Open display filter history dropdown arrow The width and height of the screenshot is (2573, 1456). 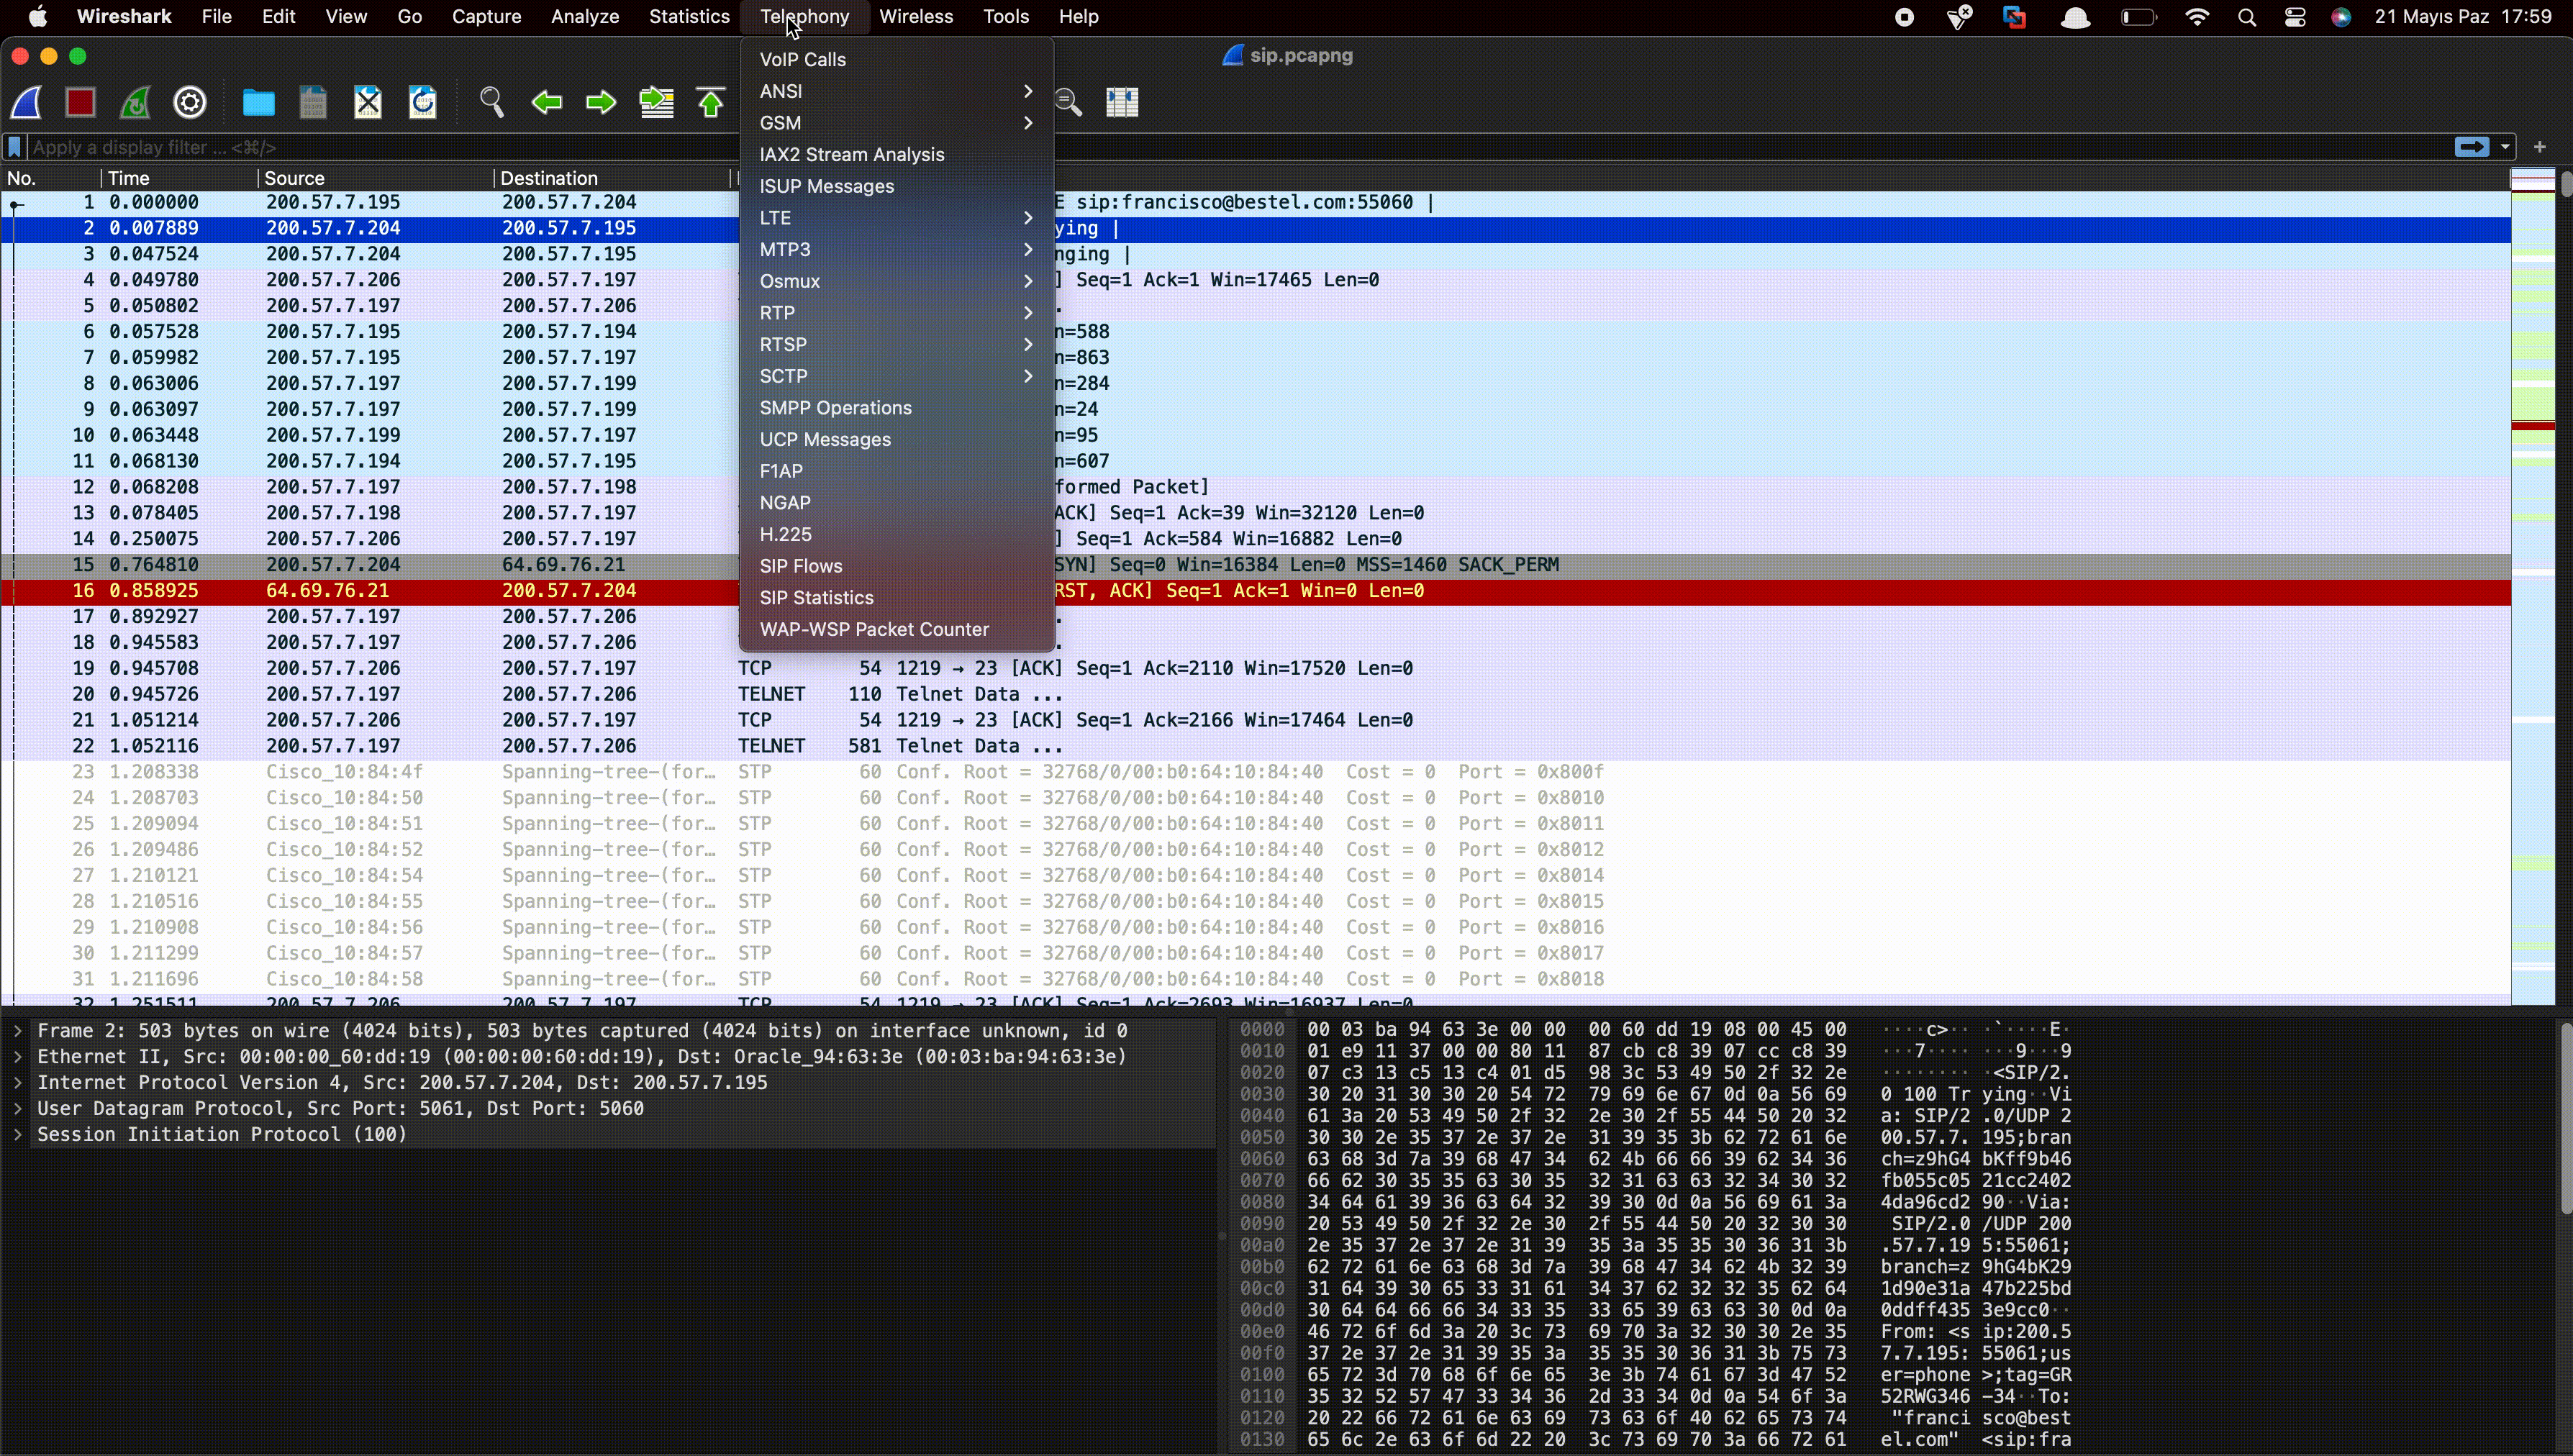click(x=2505, y=147)
